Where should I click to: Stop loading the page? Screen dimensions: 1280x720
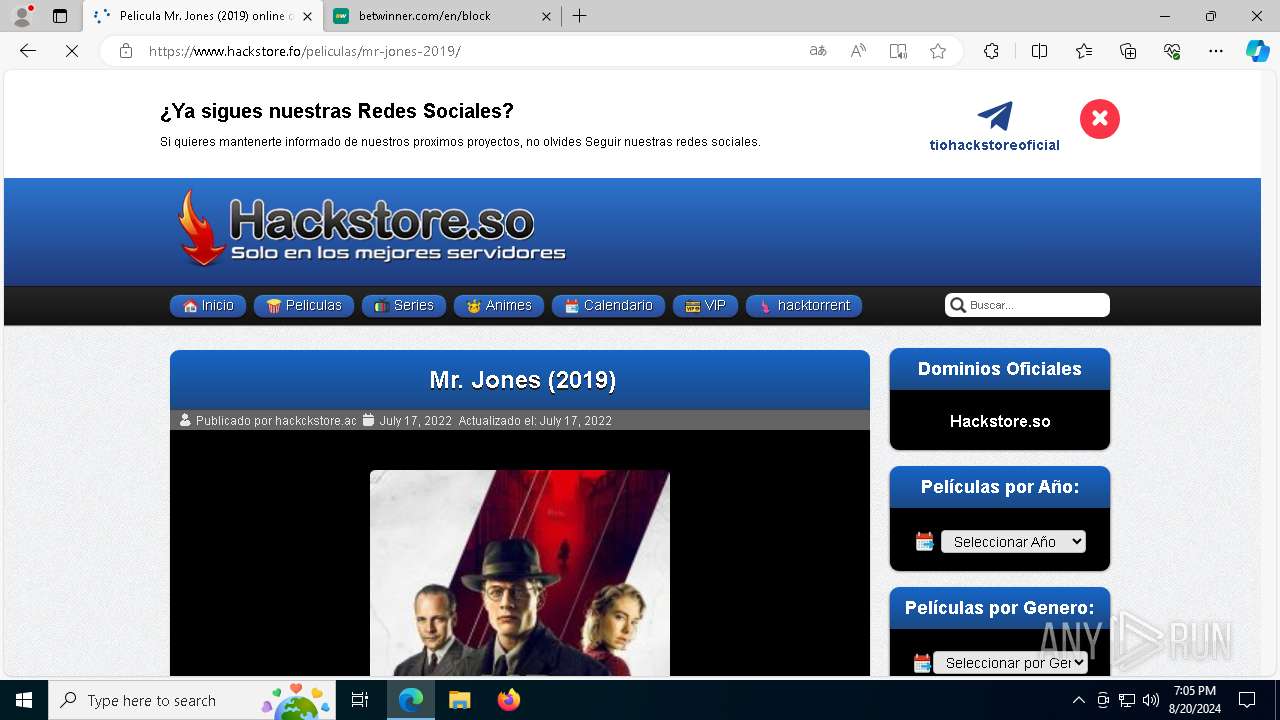tap(72, 51)
